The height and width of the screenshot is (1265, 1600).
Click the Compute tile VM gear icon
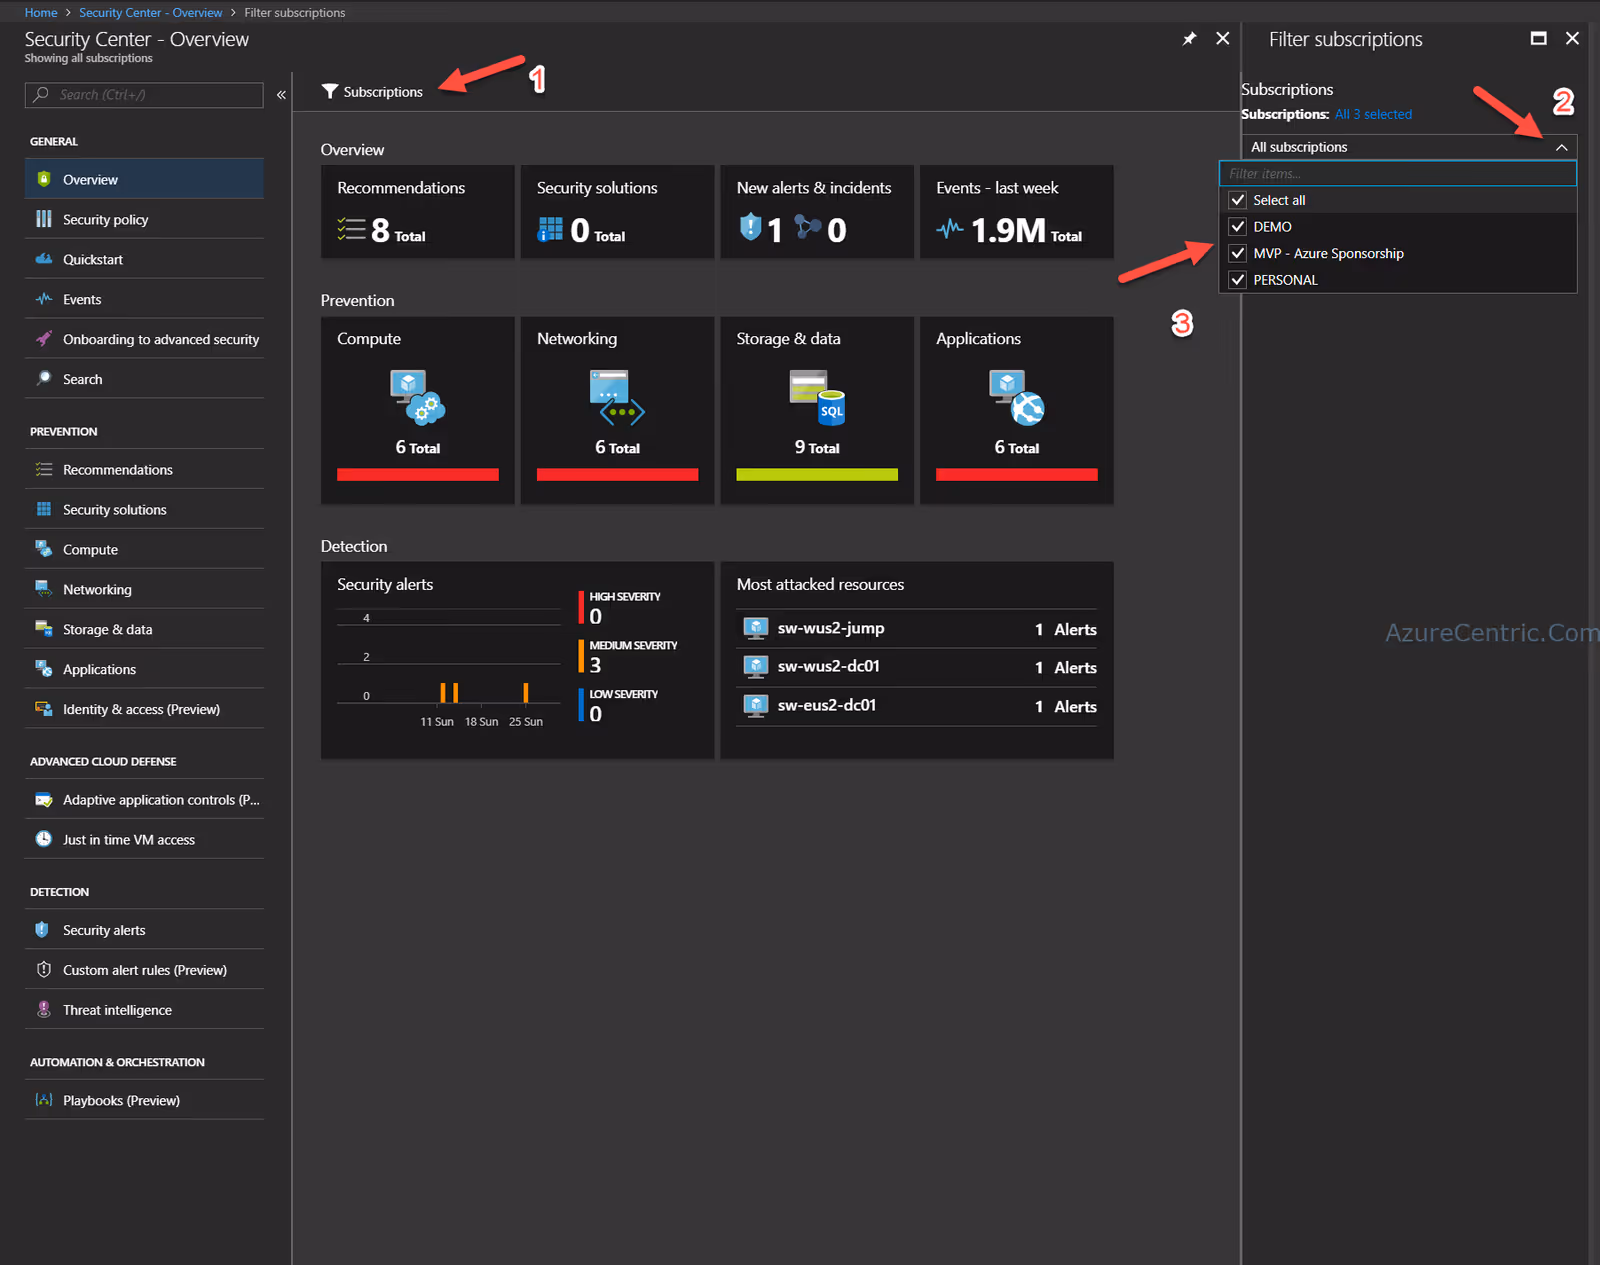coord(418,397)
